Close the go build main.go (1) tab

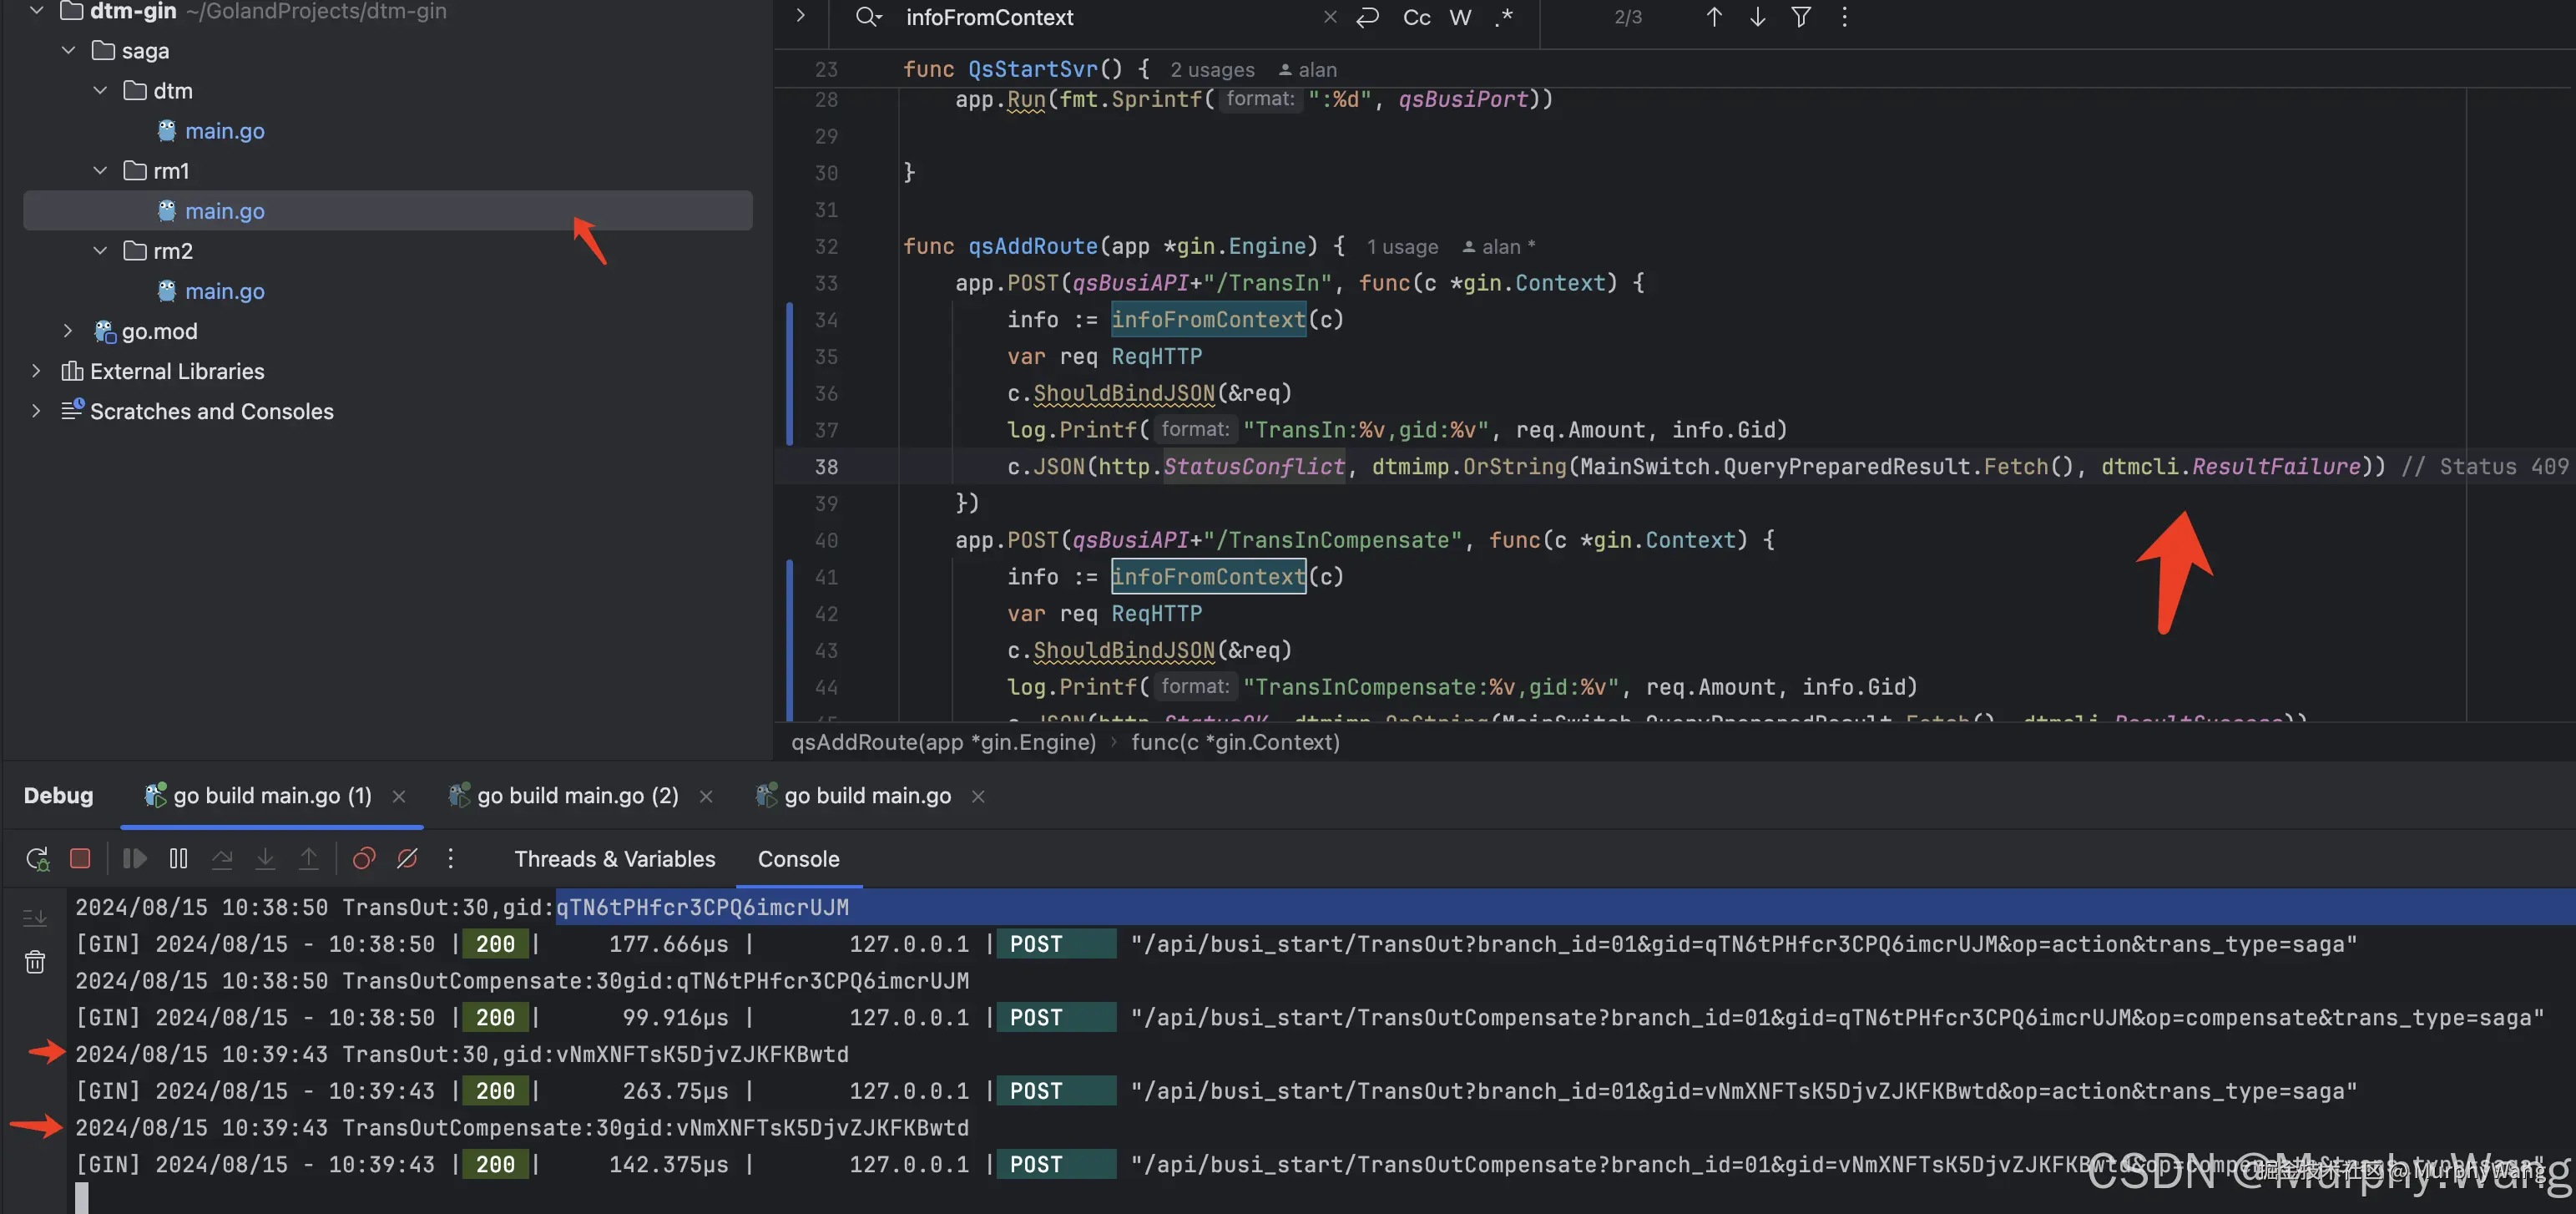tap(399, 796)
